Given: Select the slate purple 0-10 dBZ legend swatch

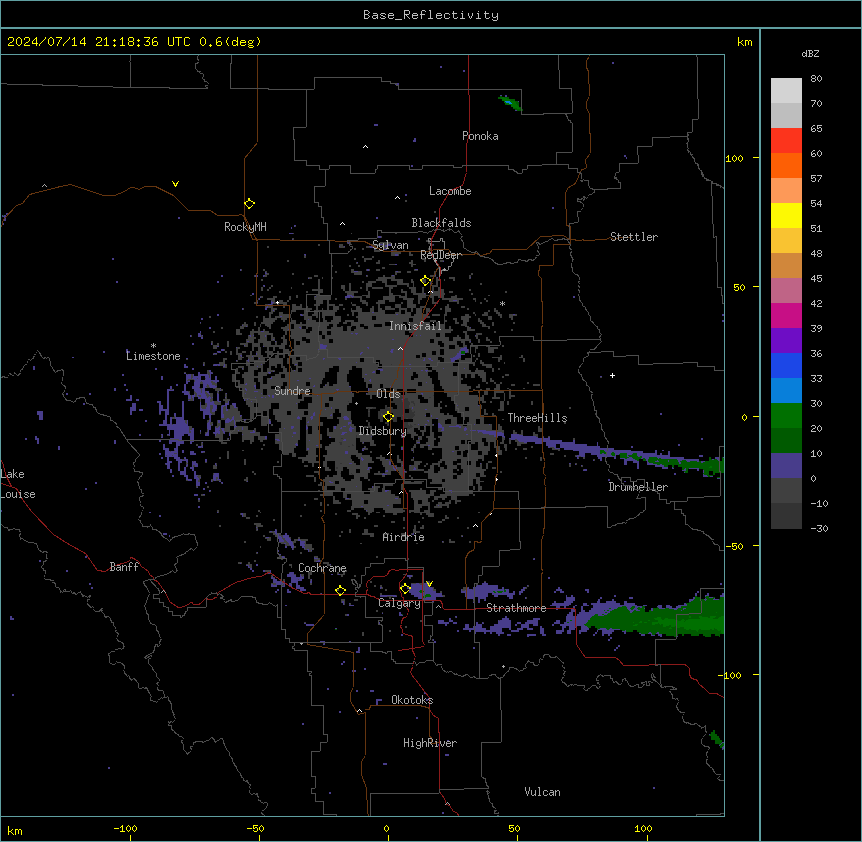Looking at the screenshot, I should click(786, 466).
